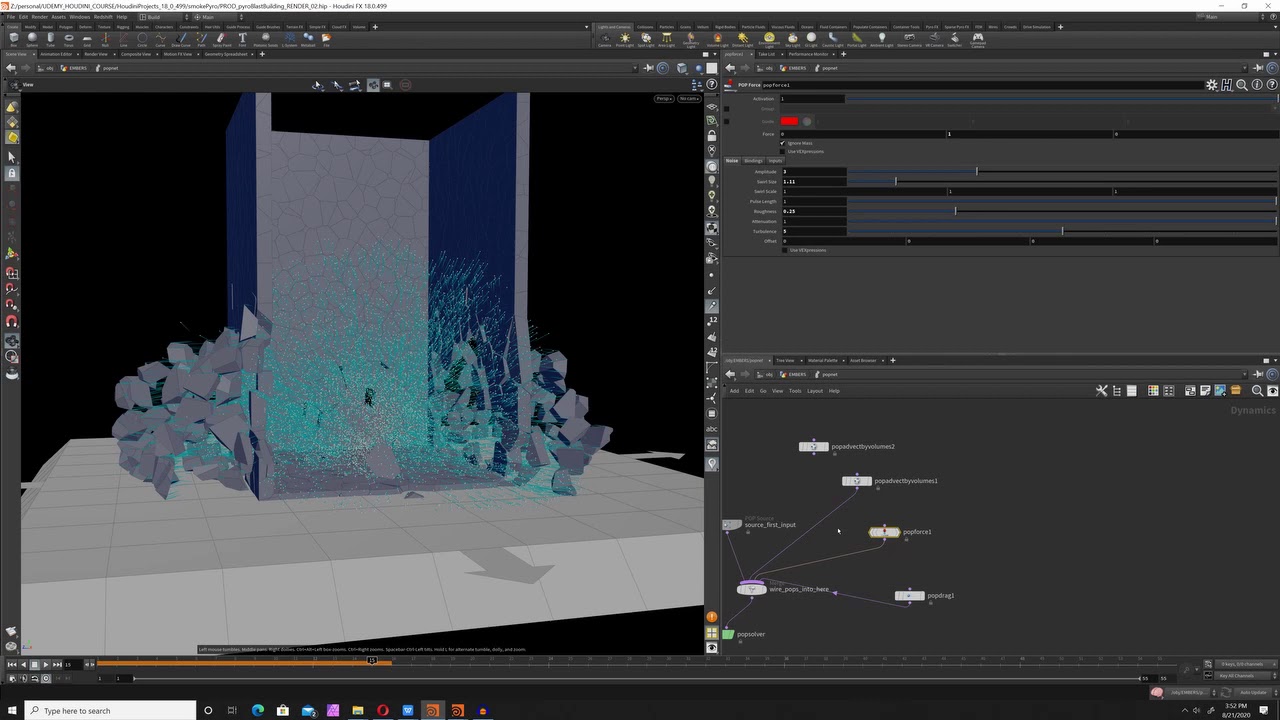Open the parameter pane path history dropdown
This screenshot has height=720, width=1280.
1247,68
